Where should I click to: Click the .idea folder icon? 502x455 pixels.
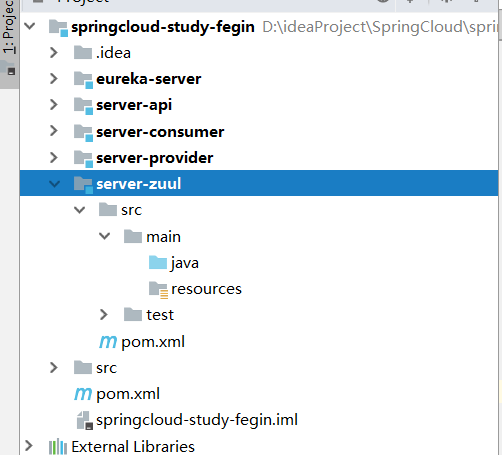pos(83,53)
